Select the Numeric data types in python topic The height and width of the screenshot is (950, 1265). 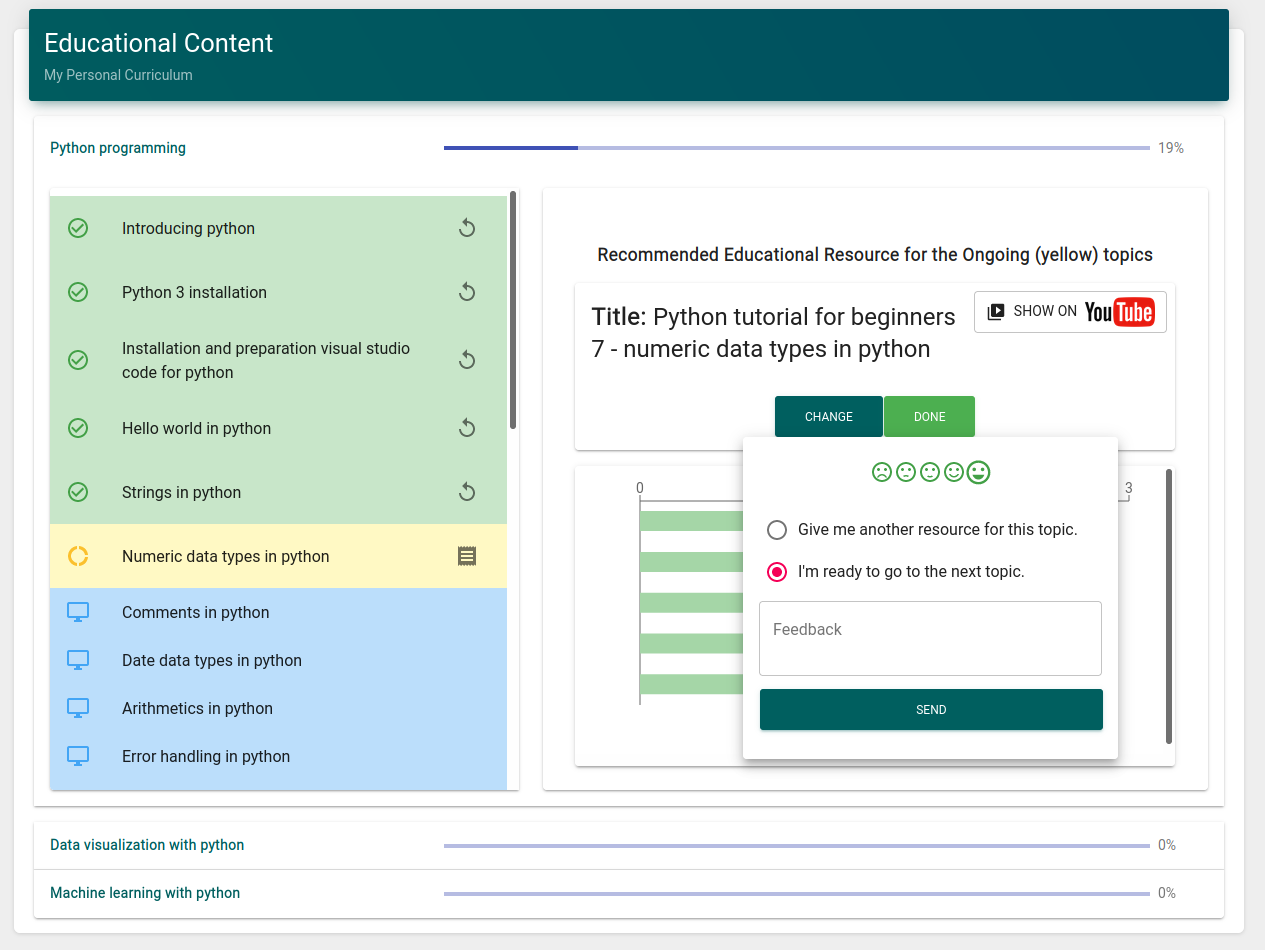point(278,556)
